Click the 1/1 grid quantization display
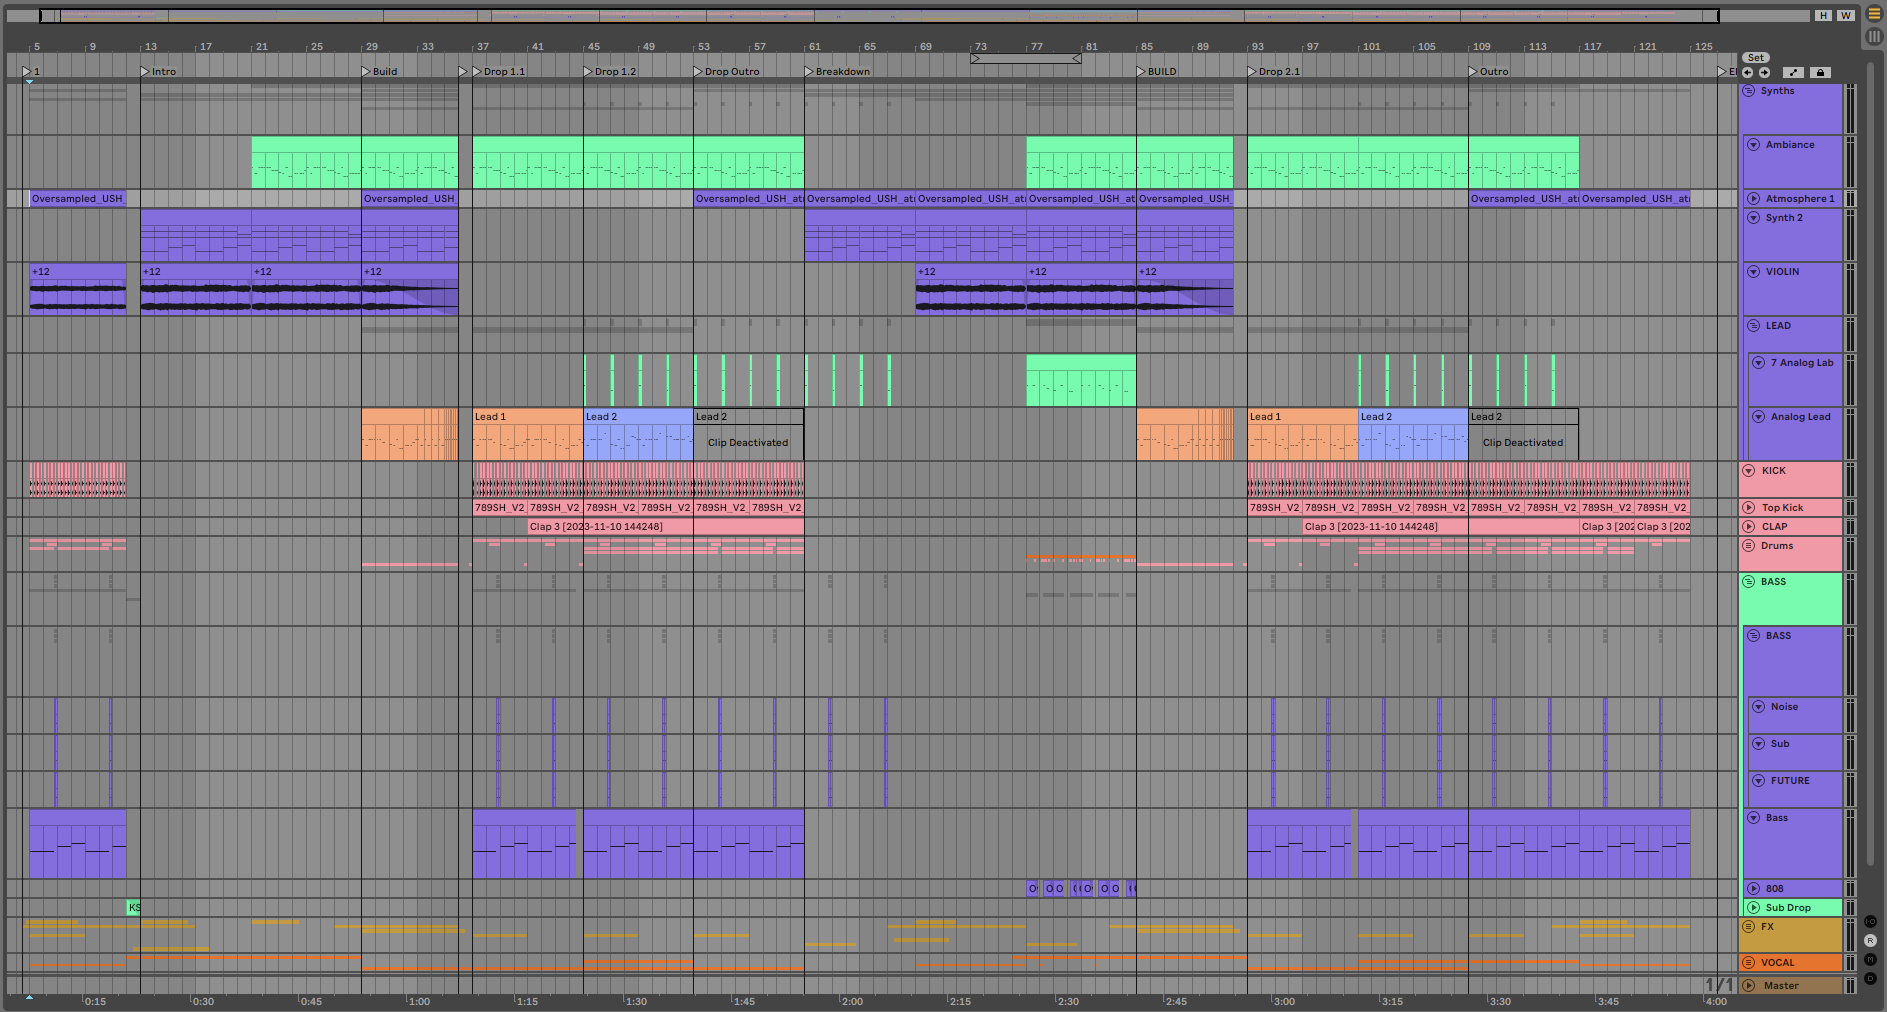The height and width of the screenshot is (1012, 1887). click(1718, 985)
